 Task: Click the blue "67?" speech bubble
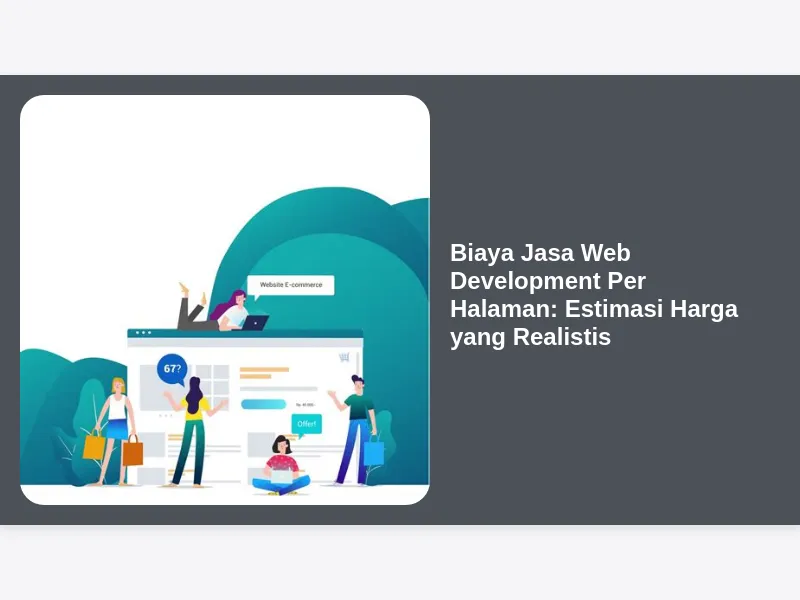coord(172,369)
